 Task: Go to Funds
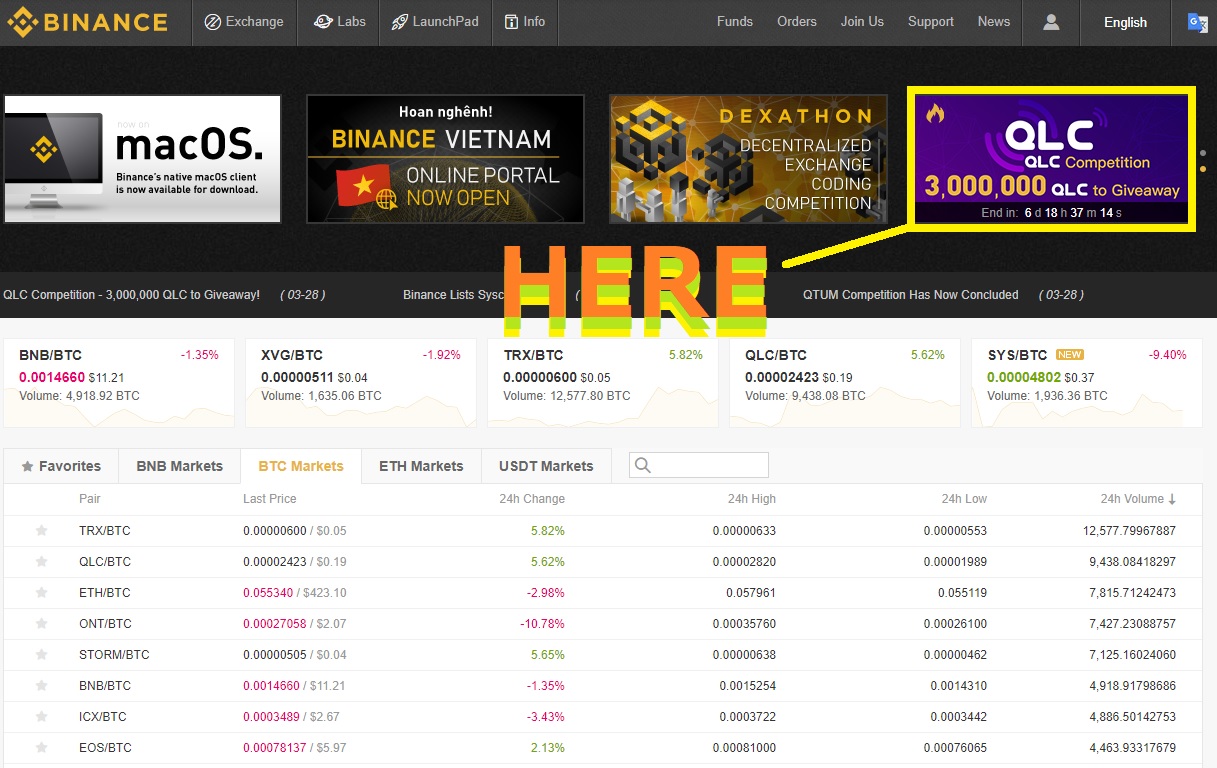(735, 21)
